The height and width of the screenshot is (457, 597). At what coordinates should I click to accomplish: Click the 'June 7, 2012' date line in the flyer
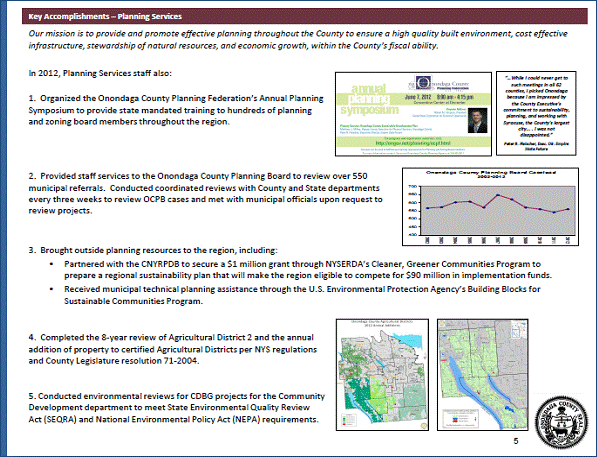click(440, 97)
